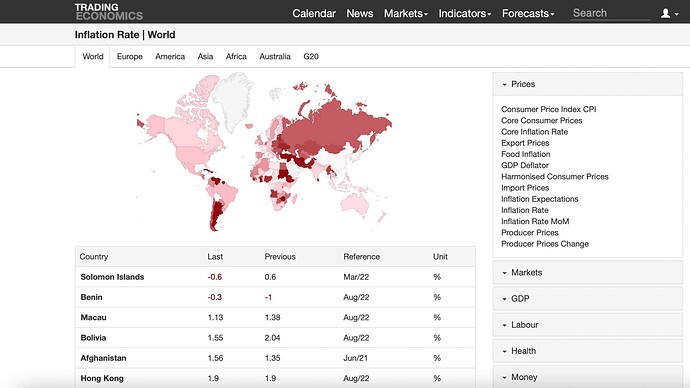
Task: Expand the Health sidebar section
Action: pos(587,351)
